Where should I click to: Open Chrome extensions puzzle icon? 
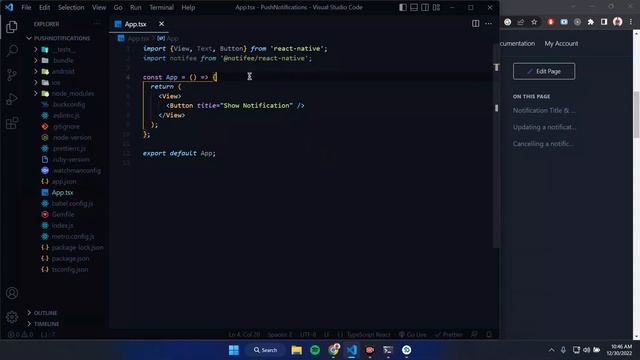tap(591, 22)
